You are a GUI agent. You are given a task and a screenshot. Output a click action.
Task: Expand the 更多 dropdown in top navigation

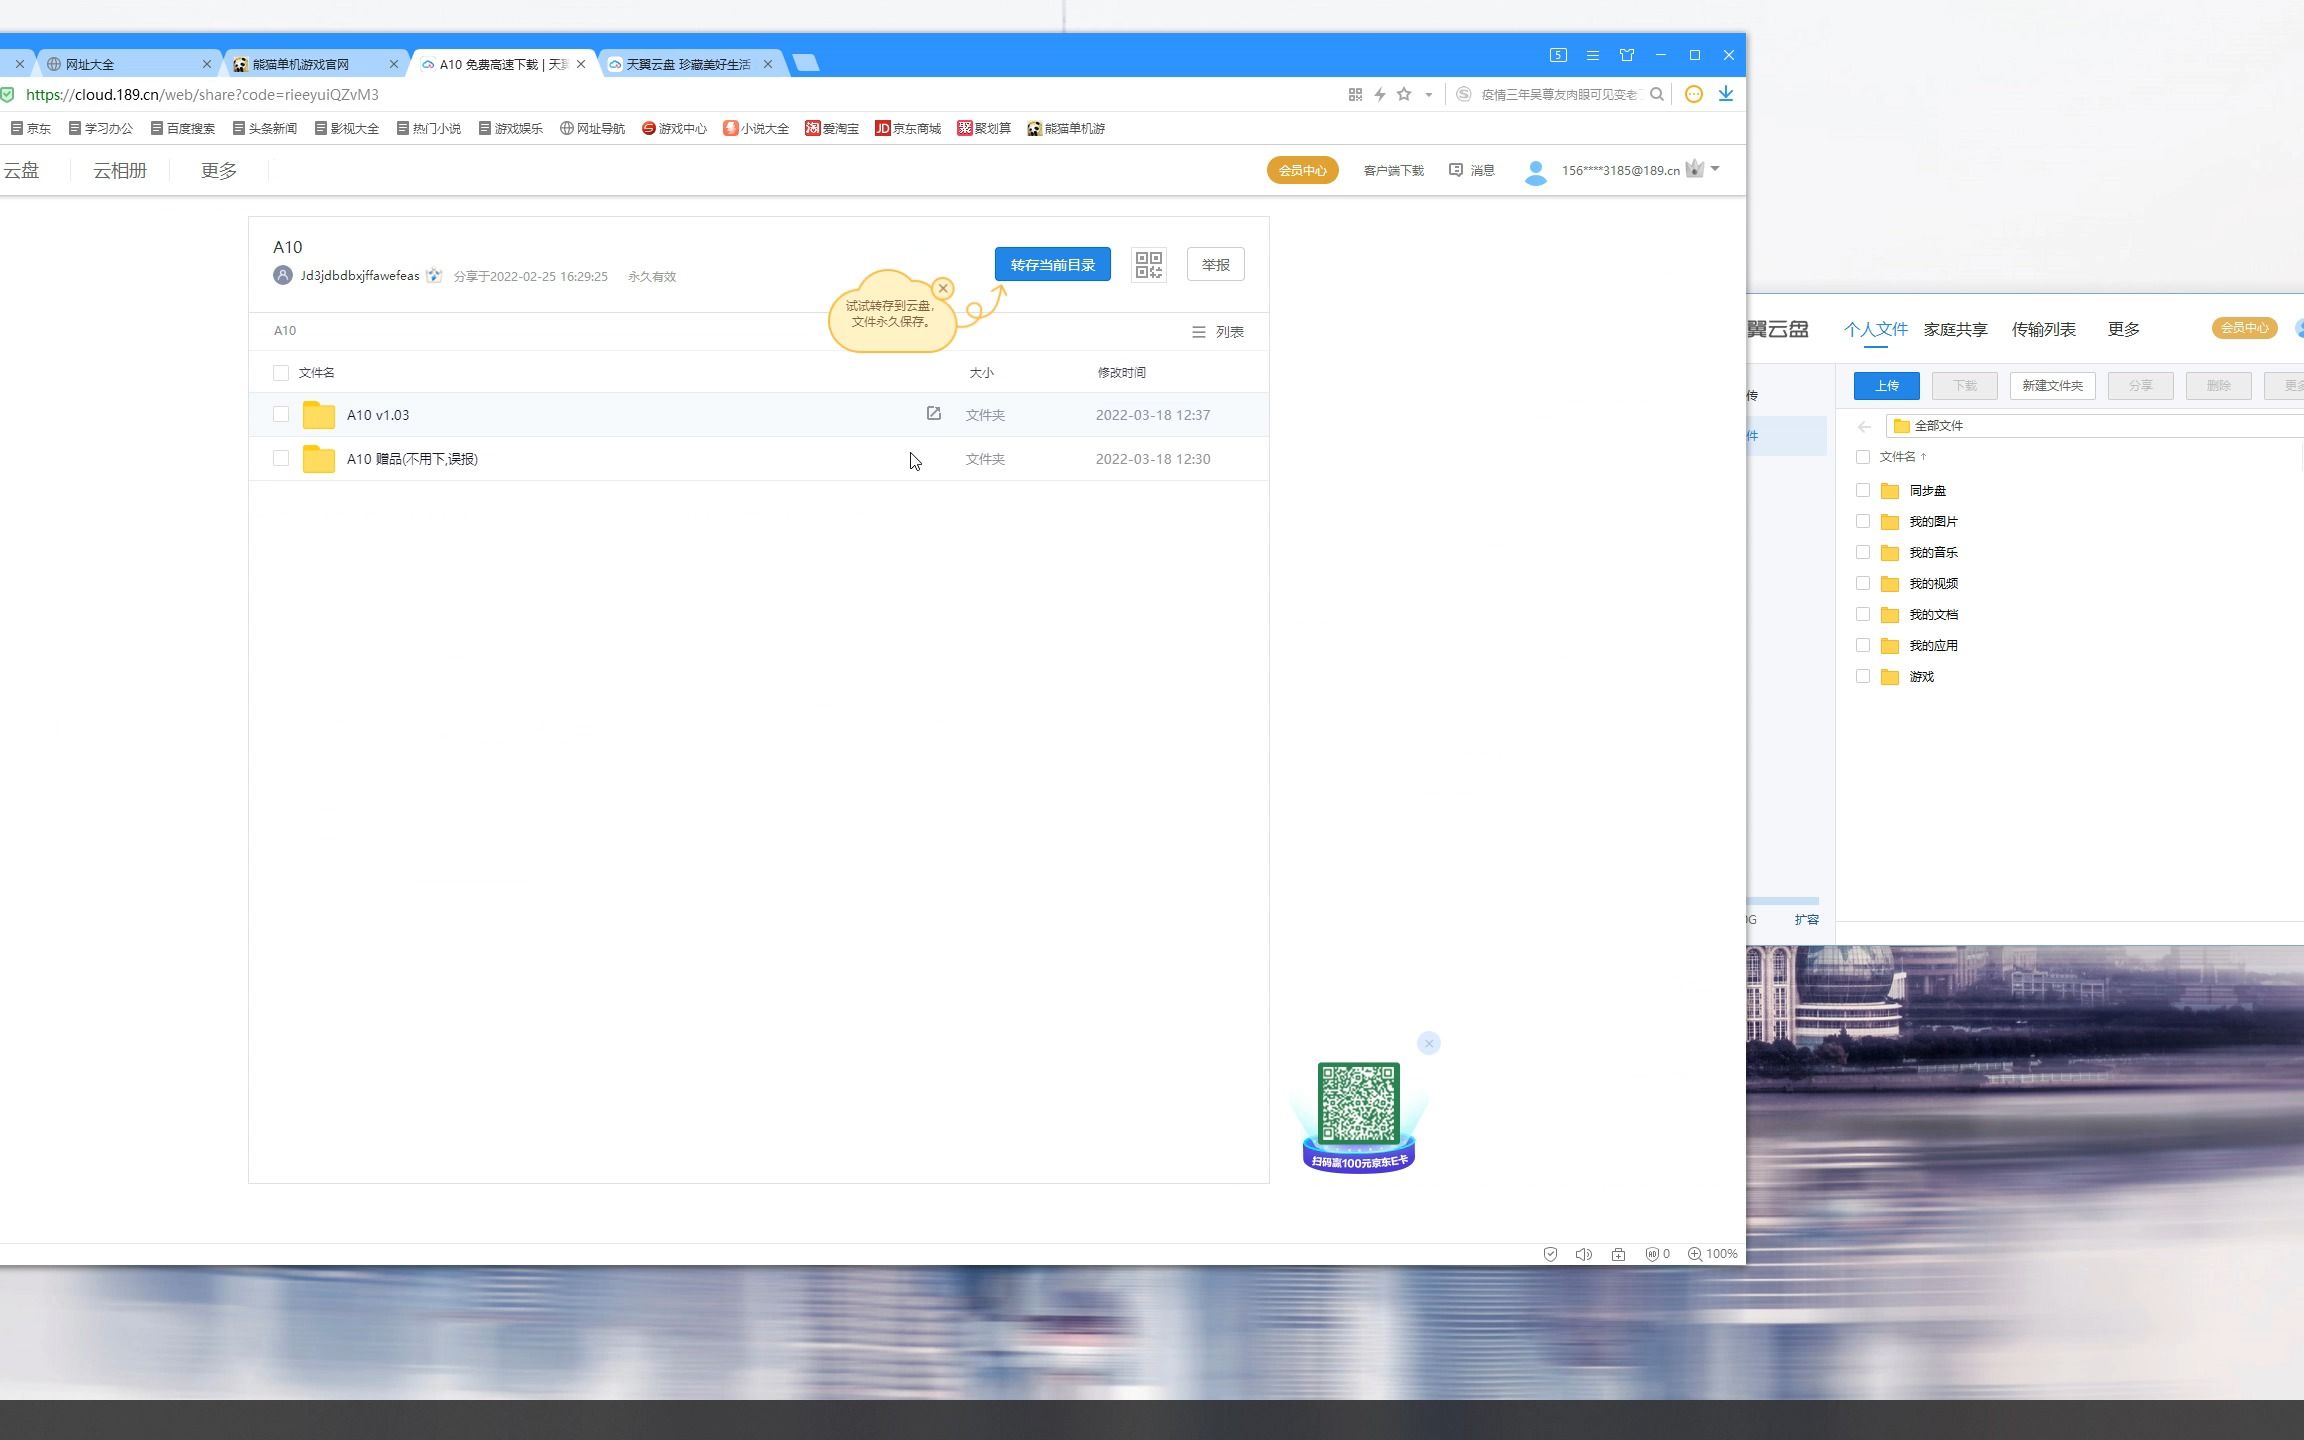[x=217, y=169]
